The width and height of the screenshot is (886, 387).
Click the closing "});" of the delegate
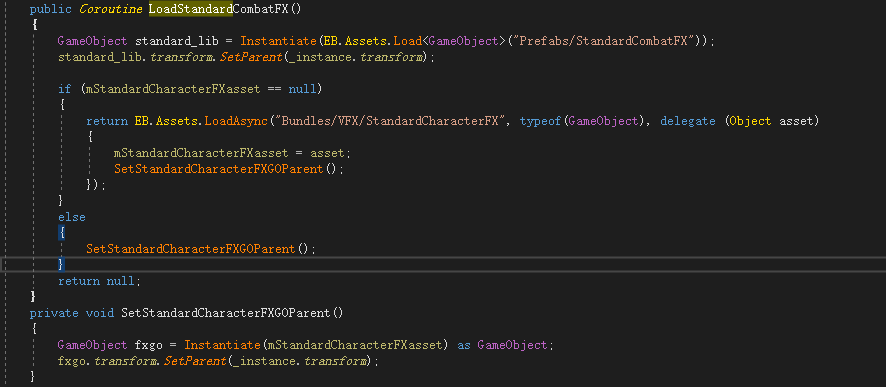coord(96,185)
